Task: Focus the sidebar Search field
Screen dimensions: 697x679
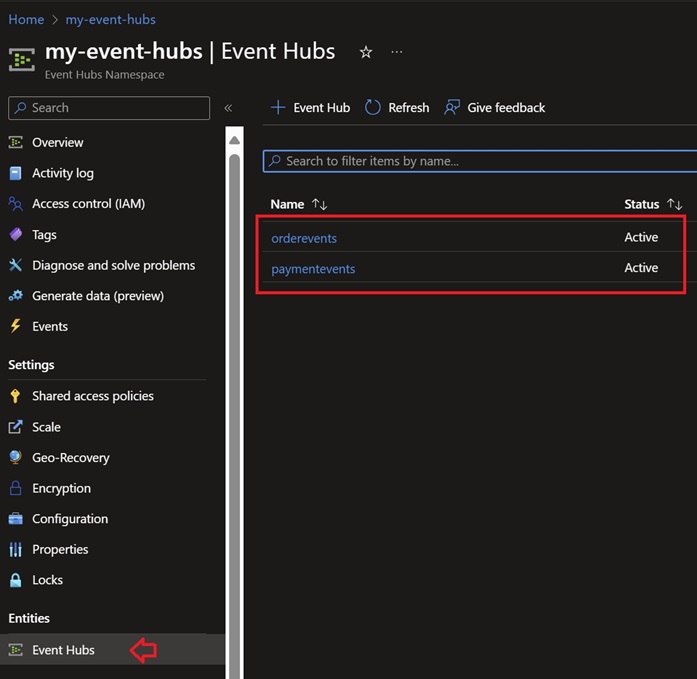Action: coord(109,108)
